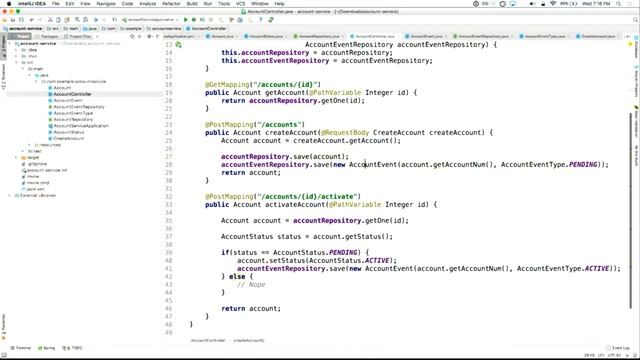
Task: Click the Cut scissors icon in toolbar
Action: (50, 20)
